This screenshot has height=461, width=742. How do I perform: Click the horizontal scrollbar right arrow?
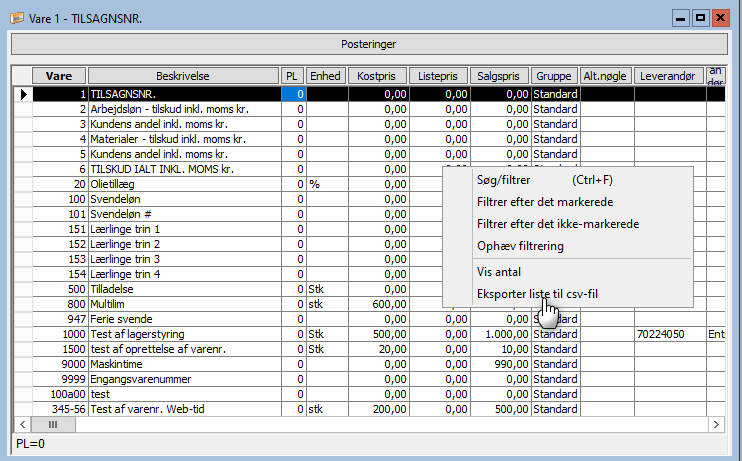tap(717, 425)
